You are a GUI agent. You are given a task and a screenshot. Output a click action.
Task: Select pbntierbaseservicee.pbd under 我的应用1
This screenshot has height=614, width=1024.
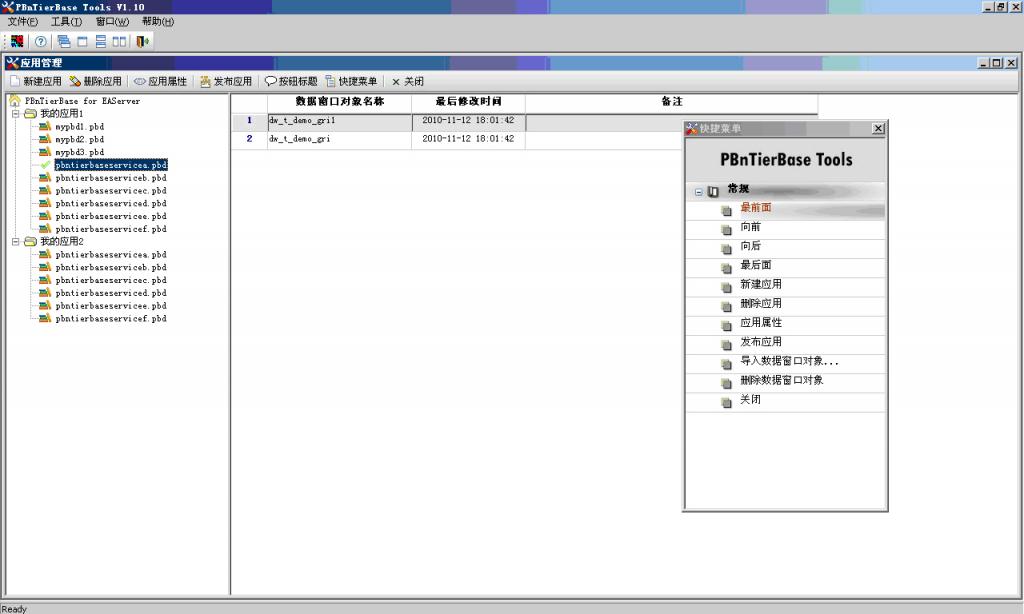(111, 216)
